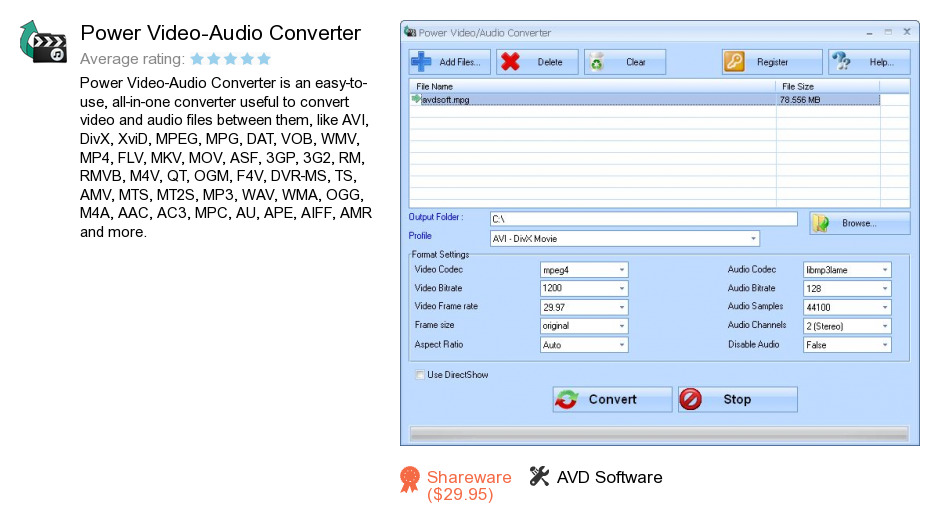940x530 pixels.
Task: Click the Delete button label
Action: [550, 62]
